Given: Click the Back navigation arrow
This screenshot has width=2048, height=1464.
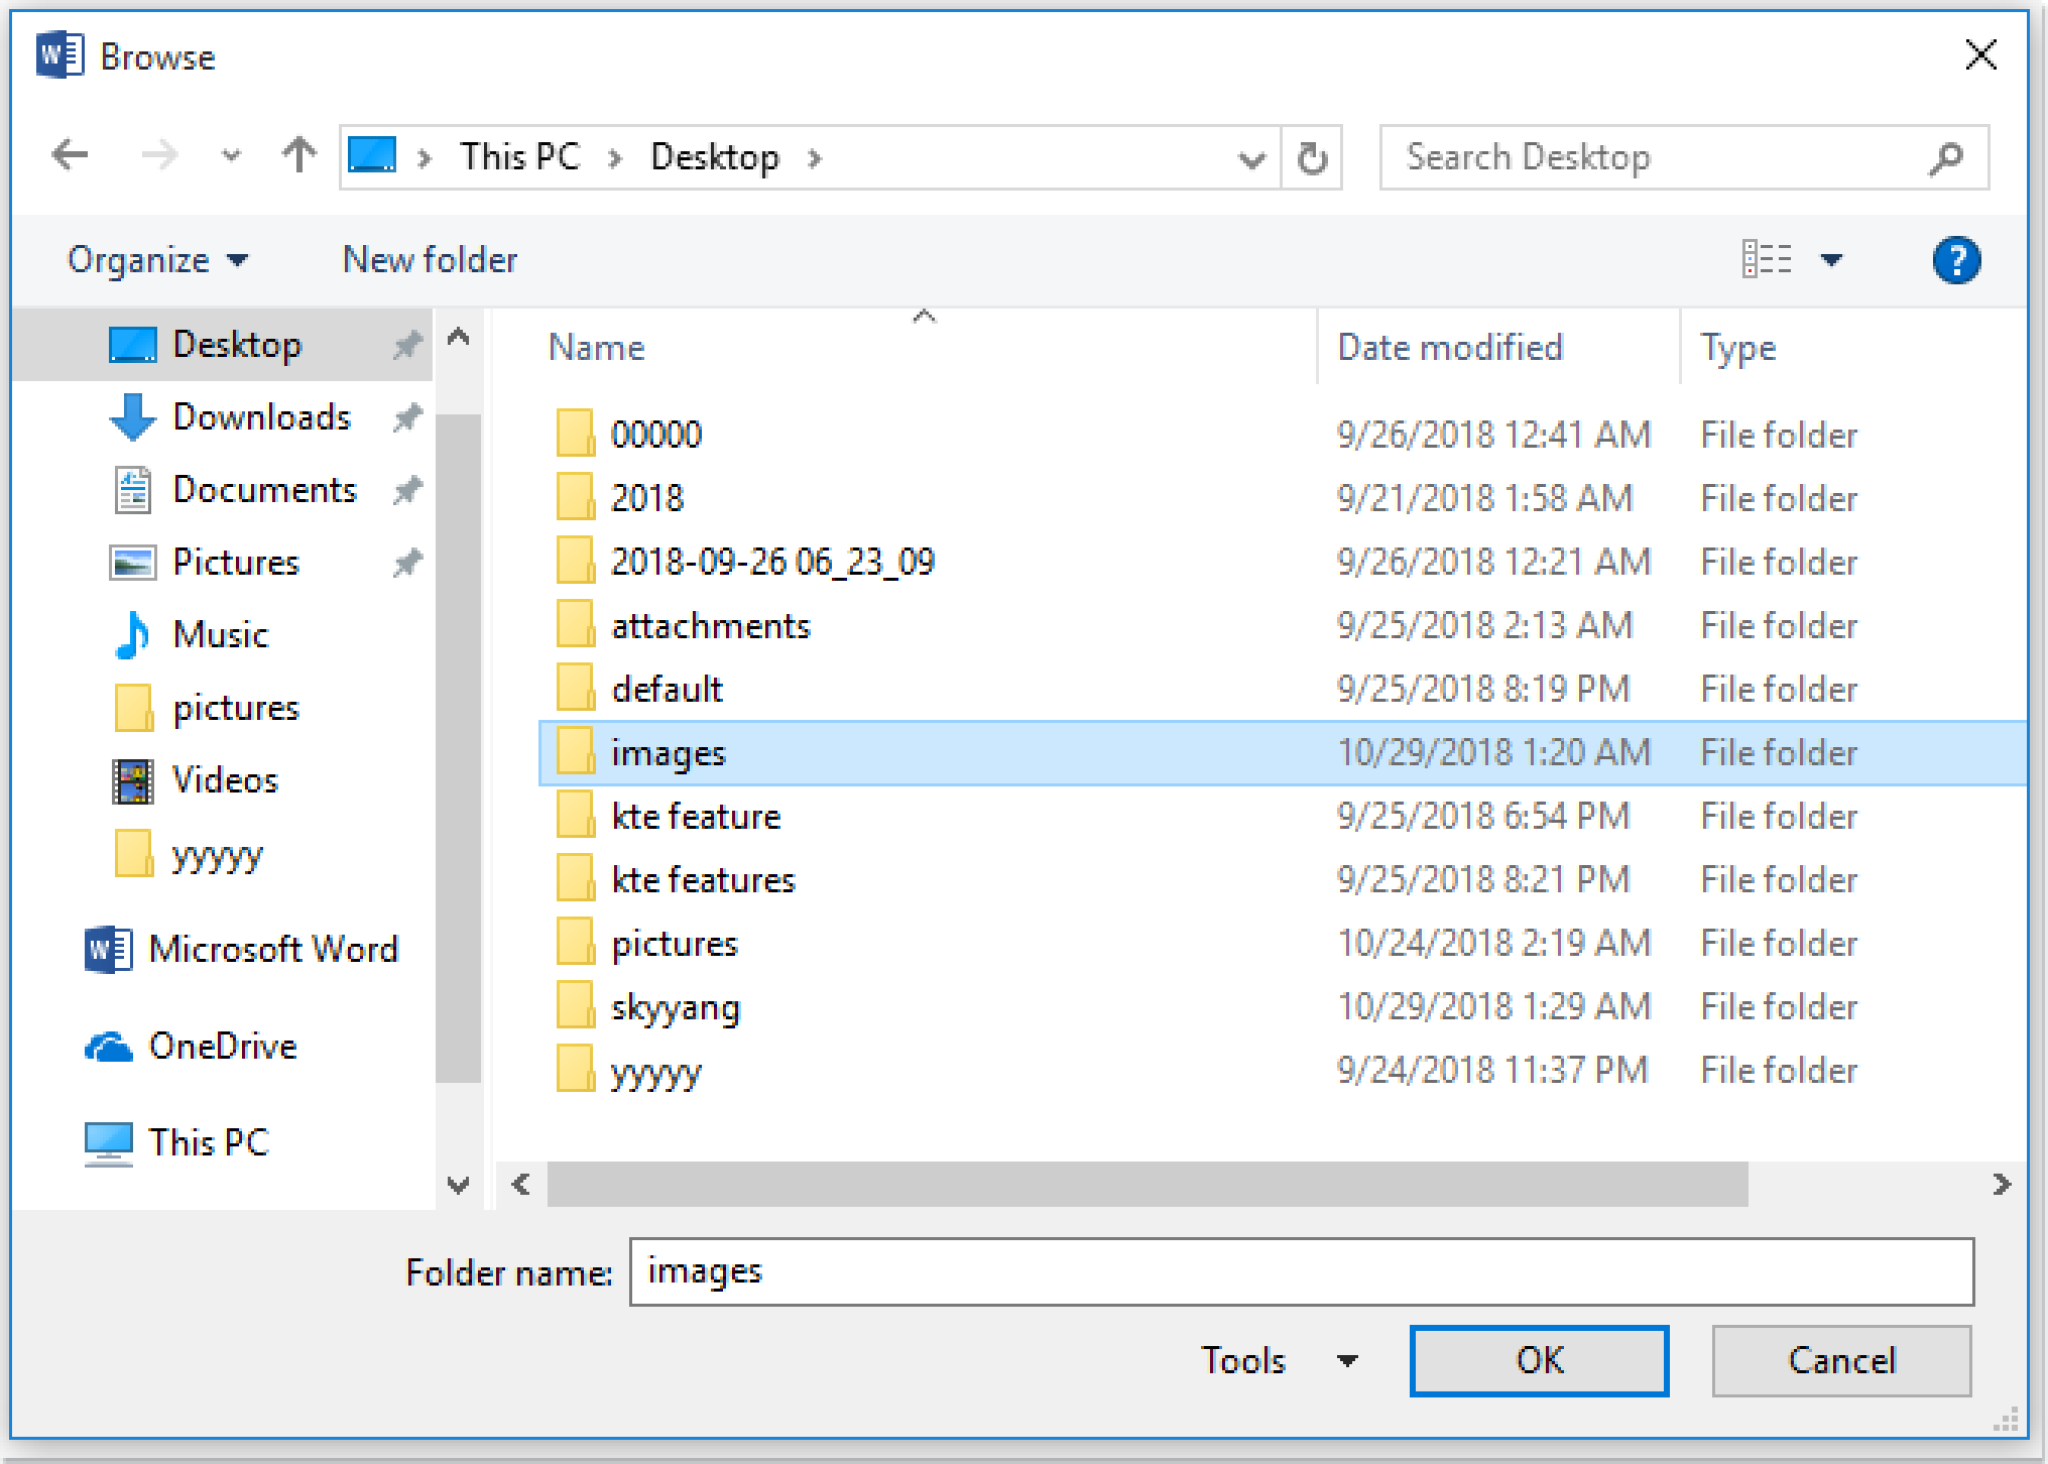Looking at the screenshot, I should 68,155.
